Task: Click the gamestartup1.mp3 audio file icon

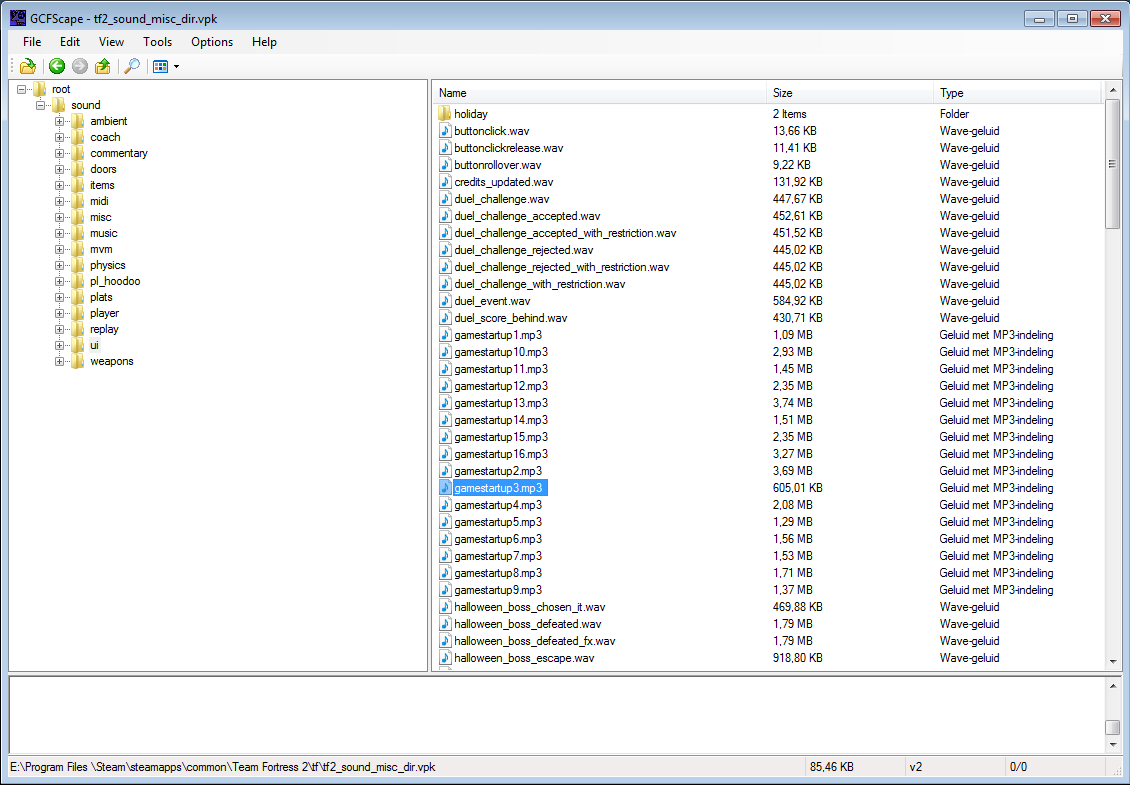Action: [445, 335]
